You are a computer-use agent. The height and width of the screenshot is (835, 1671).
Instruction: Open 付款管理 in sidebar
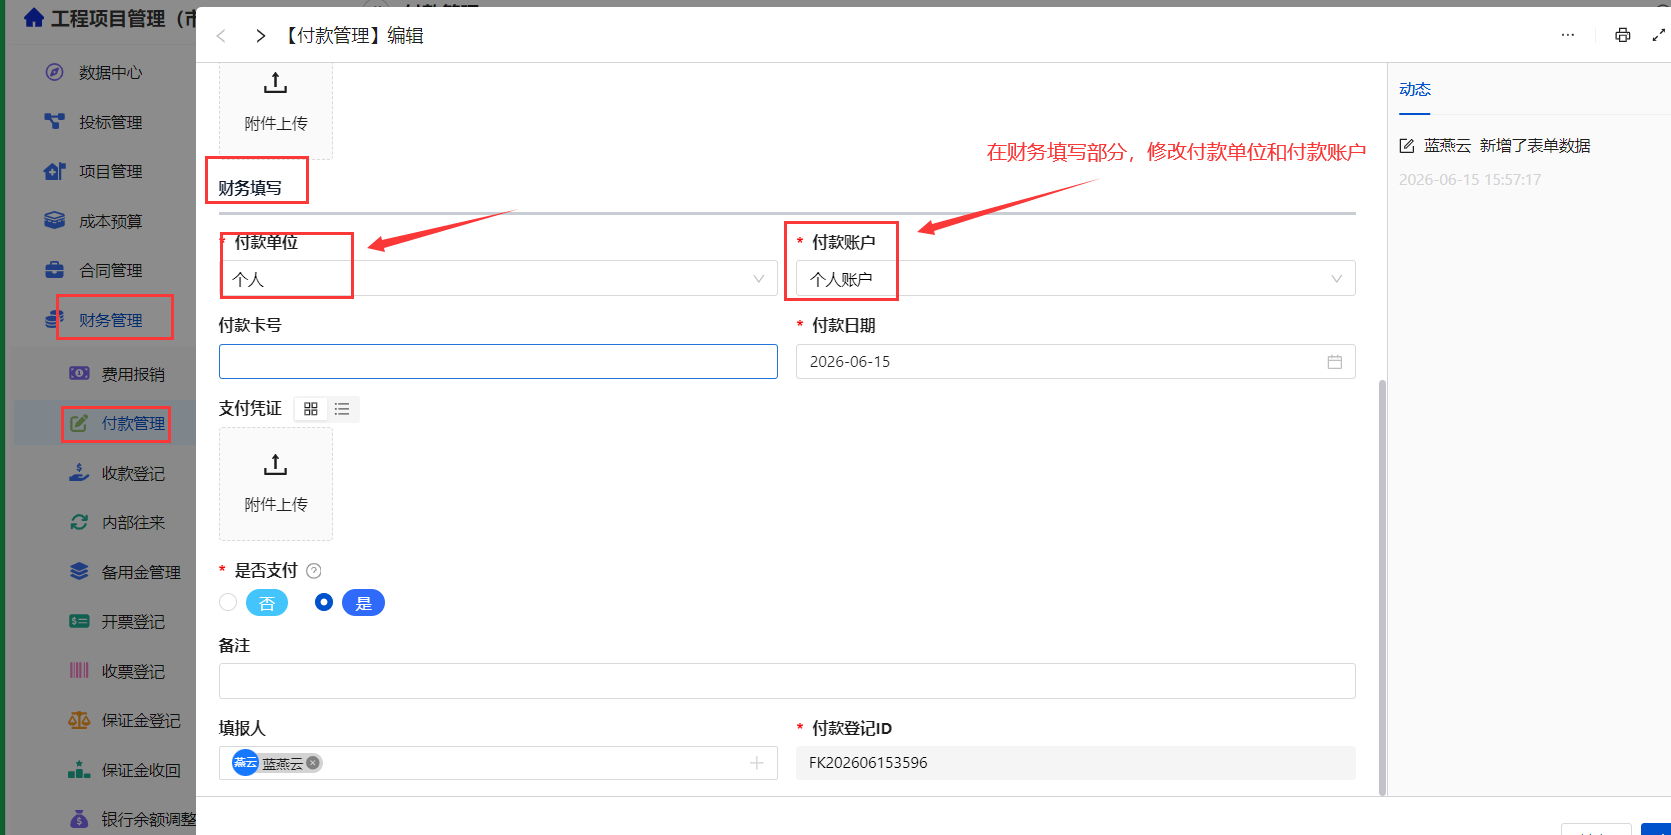coord(133,423)
